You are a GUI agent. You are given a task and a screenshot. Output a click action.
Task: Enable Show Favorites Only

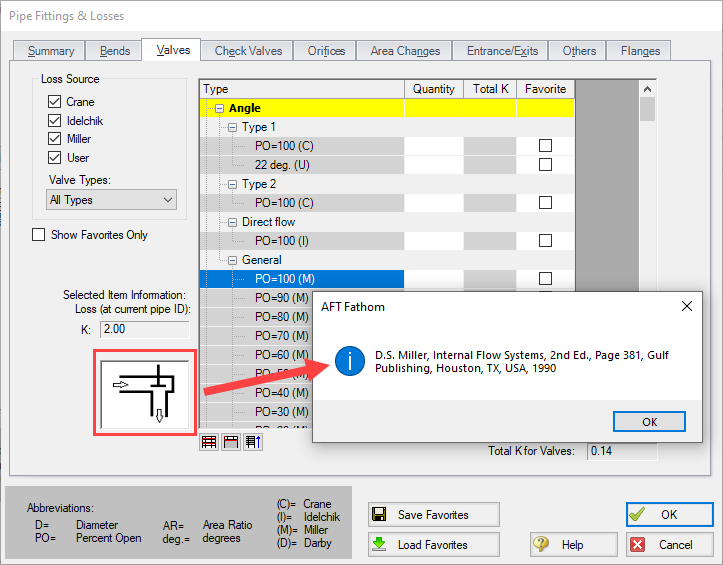[x=39, y=235]
